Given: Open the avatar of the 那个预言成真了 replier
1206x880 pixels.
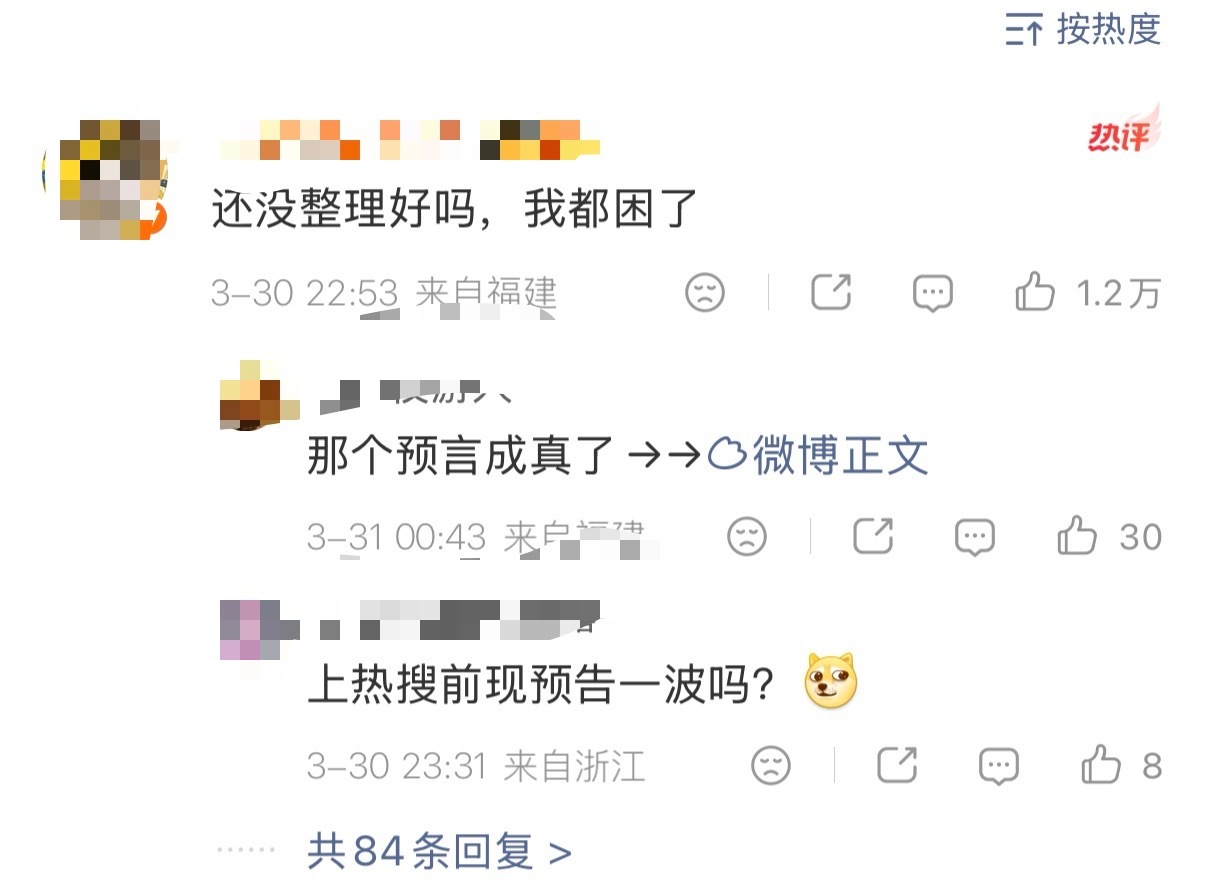Looking at the screenshot, I should coord(259,395).
